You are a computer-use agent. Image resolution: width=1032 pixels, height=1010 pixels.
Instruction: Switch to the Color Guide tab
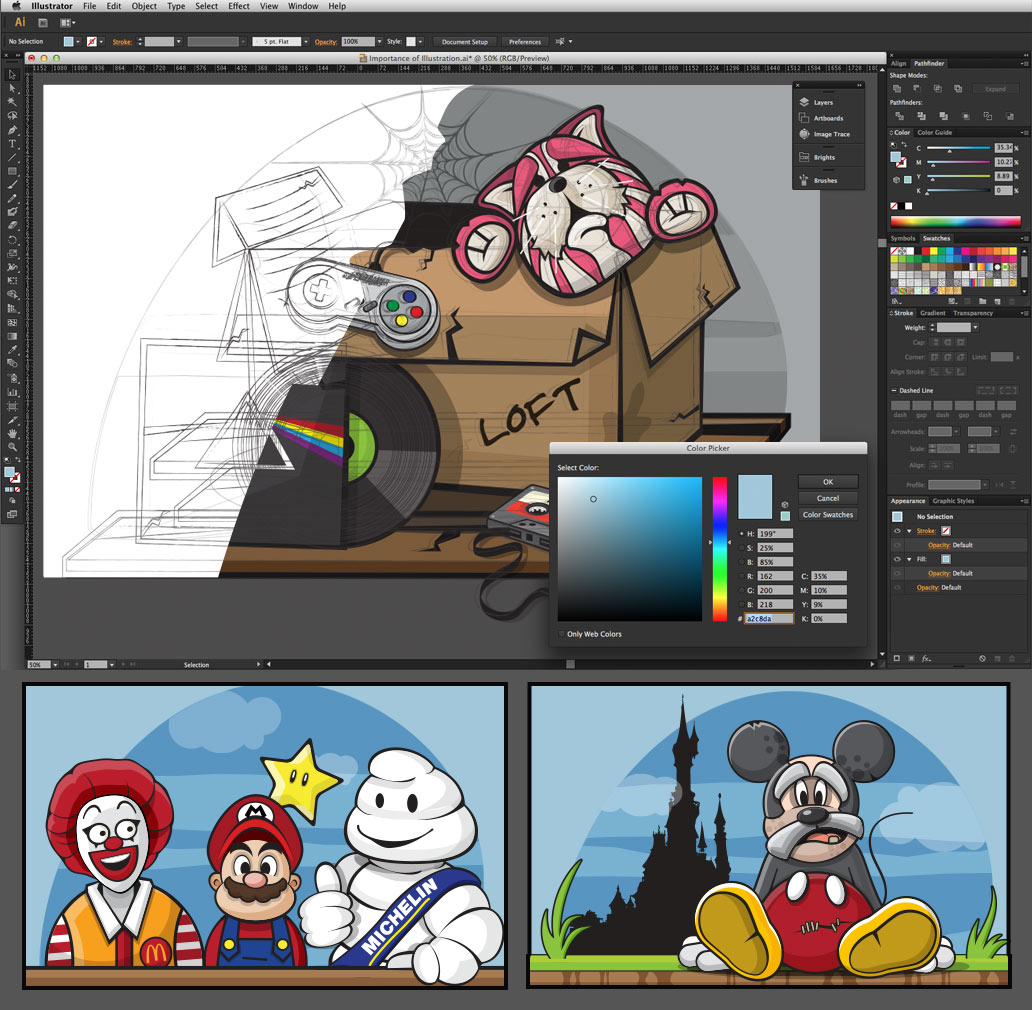pos(935,133)
